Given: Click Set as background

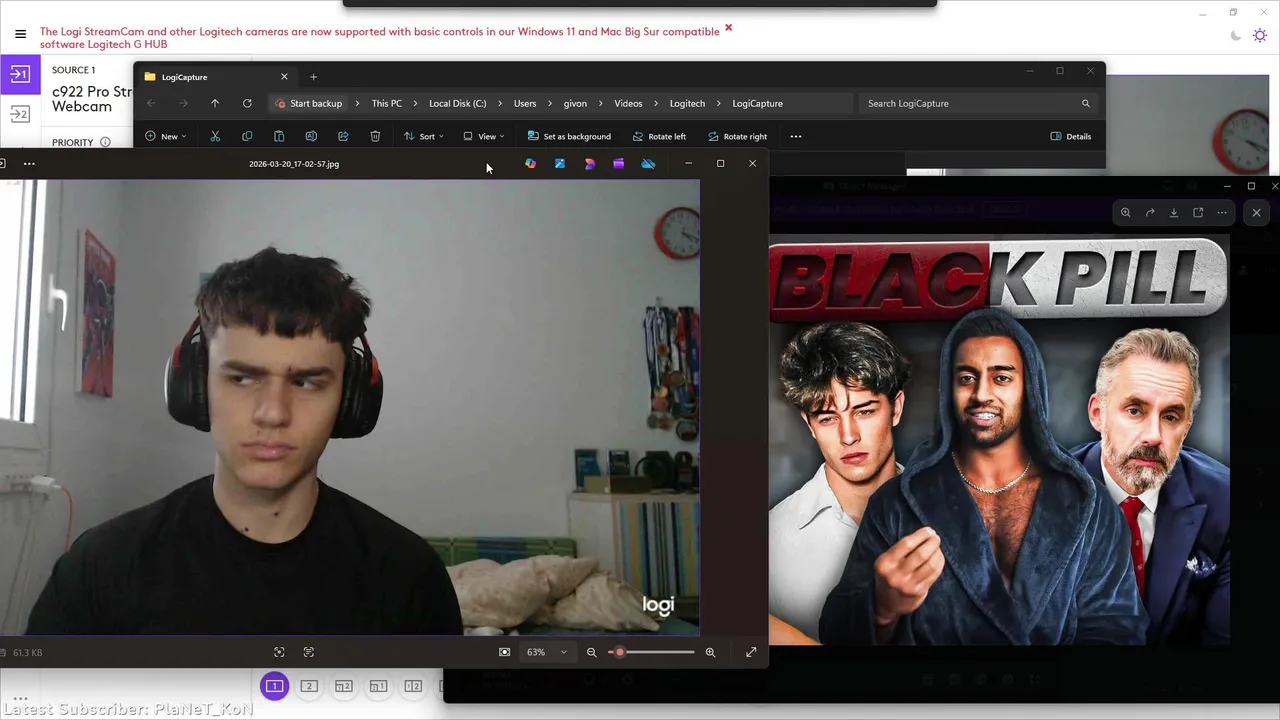Looking at the screenshot, I should click(x=569, y=136).
